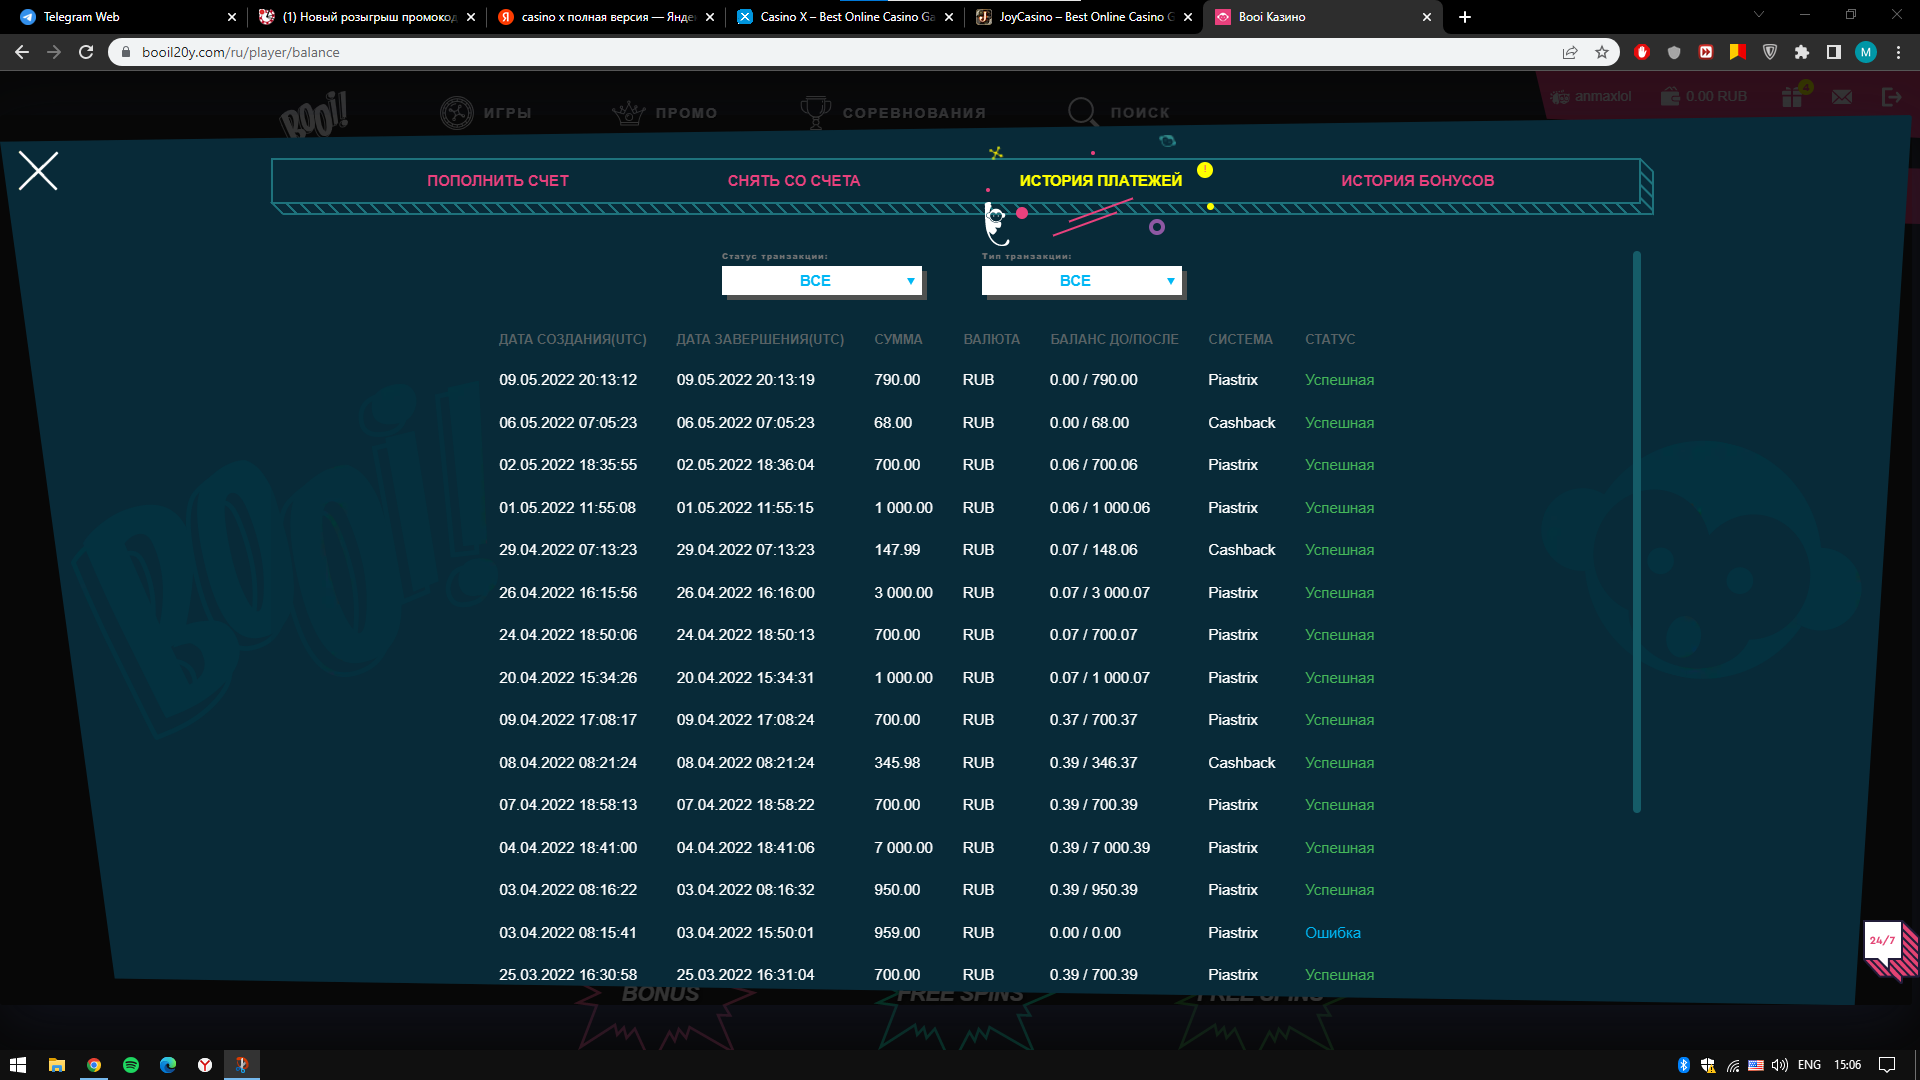Click the browser reload page icon
This screenshot has height=1080, width=1920.
[x=86, y=52]
